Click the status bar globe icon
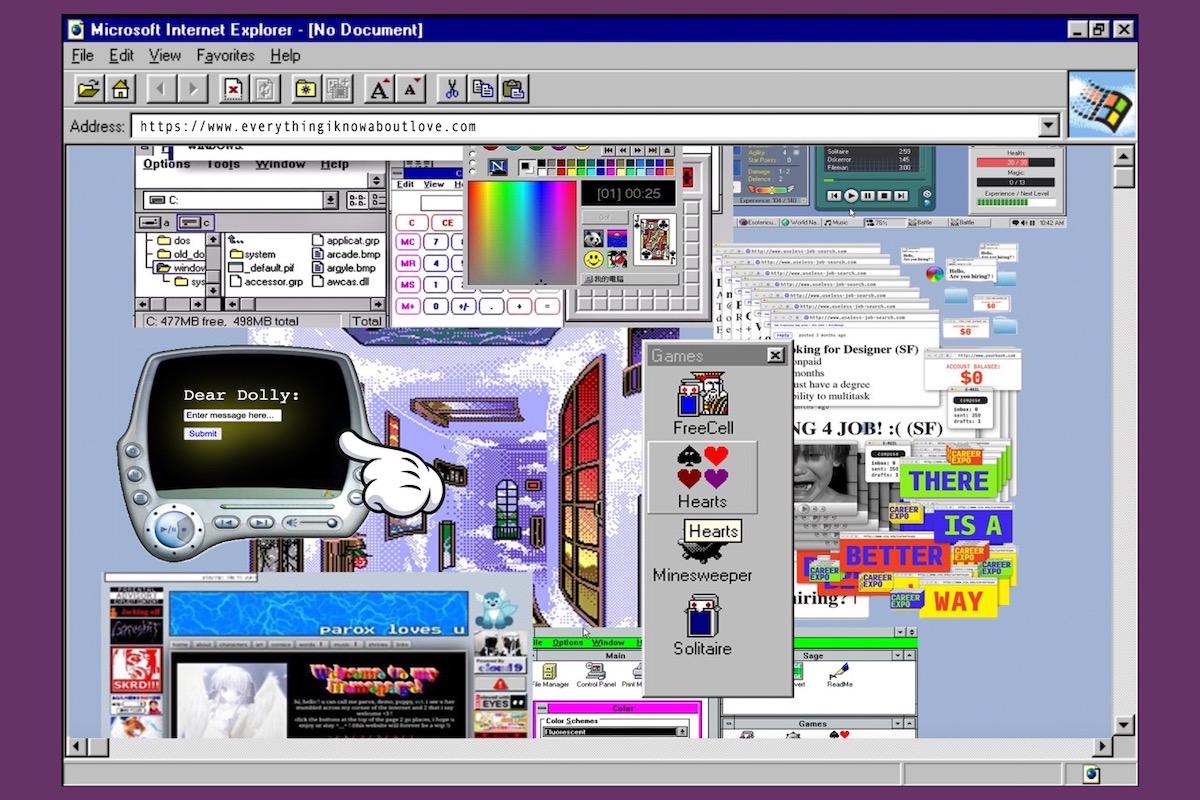Viewport: 1200px width, 800px height. point(1091,774)
